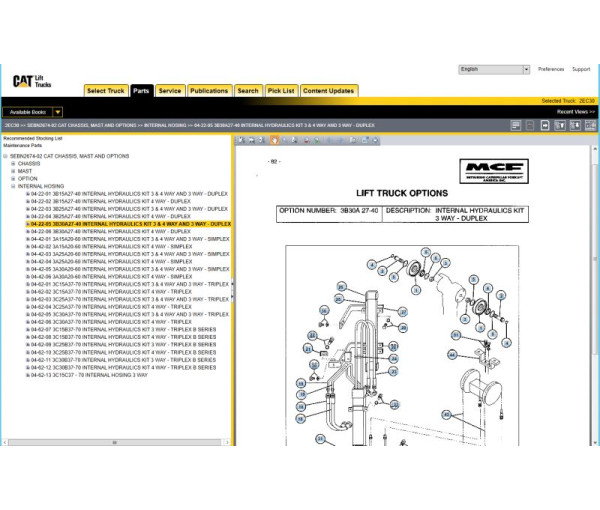Click the leftmost layout icon in the gray bar
This screenshot has width=600, height=510.
(516, 125)
